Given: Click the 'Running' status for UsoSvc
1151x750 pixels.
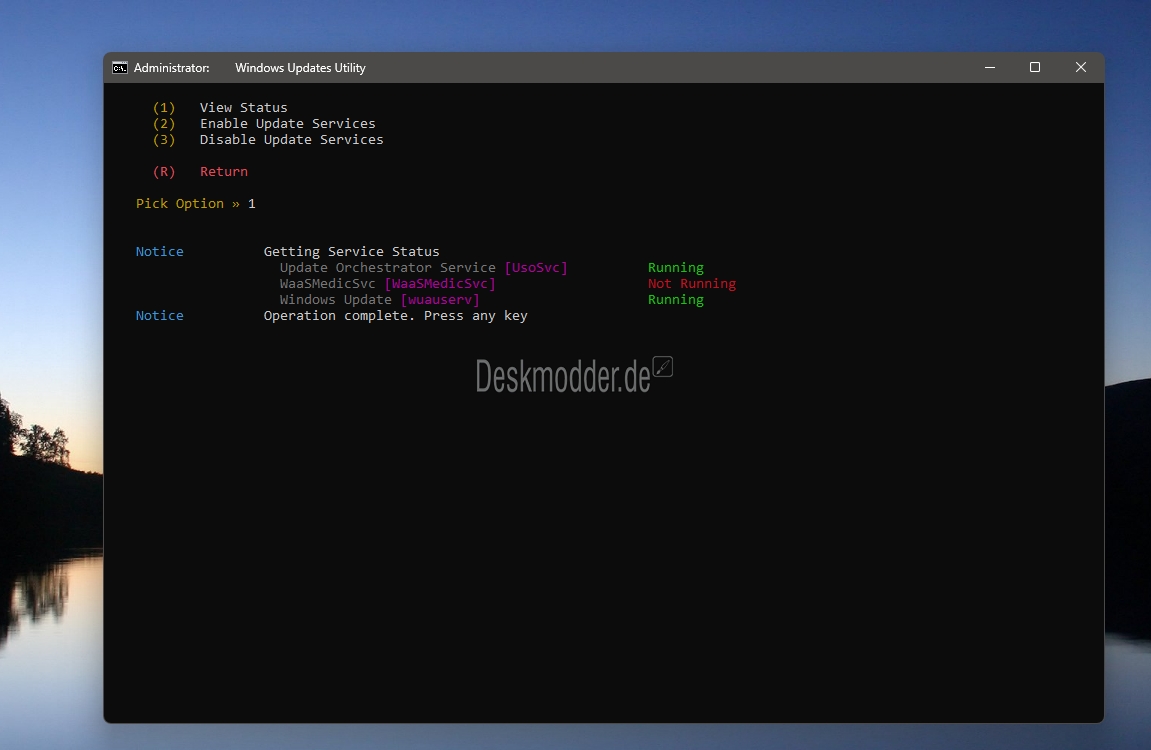Looking at the screenshot, I should click(675, 268).
